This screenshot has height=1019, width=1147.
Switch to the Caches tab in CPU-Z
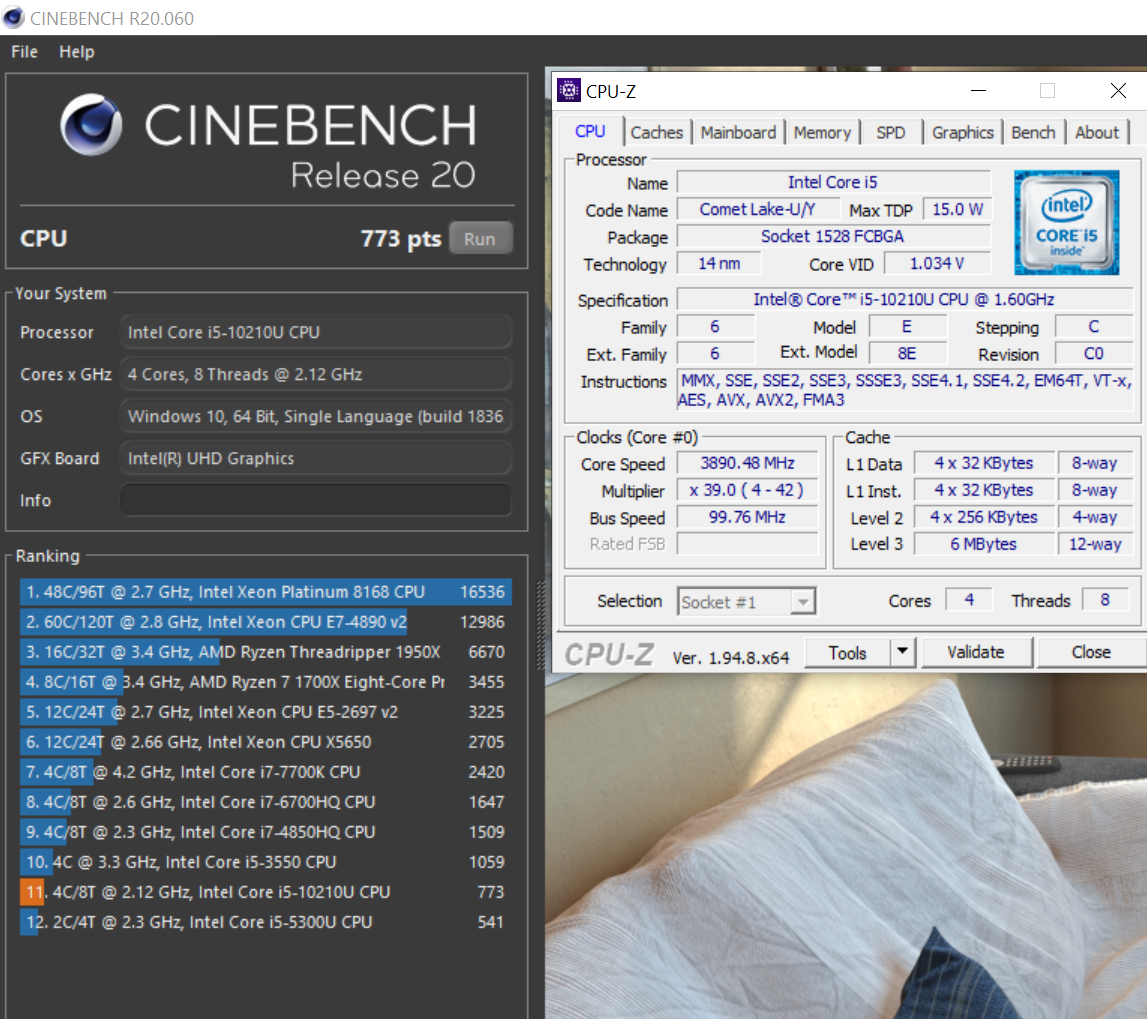click(x=656, y=132)
